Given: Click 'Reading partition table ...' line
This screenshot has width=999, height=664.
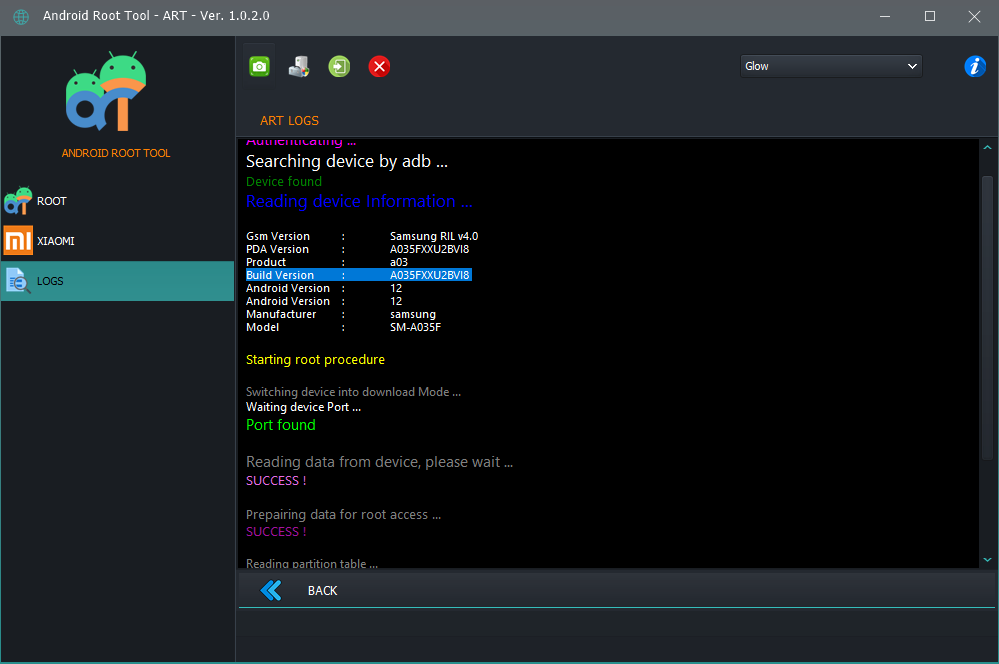Looking at the screenshot, I should point(312,563).
